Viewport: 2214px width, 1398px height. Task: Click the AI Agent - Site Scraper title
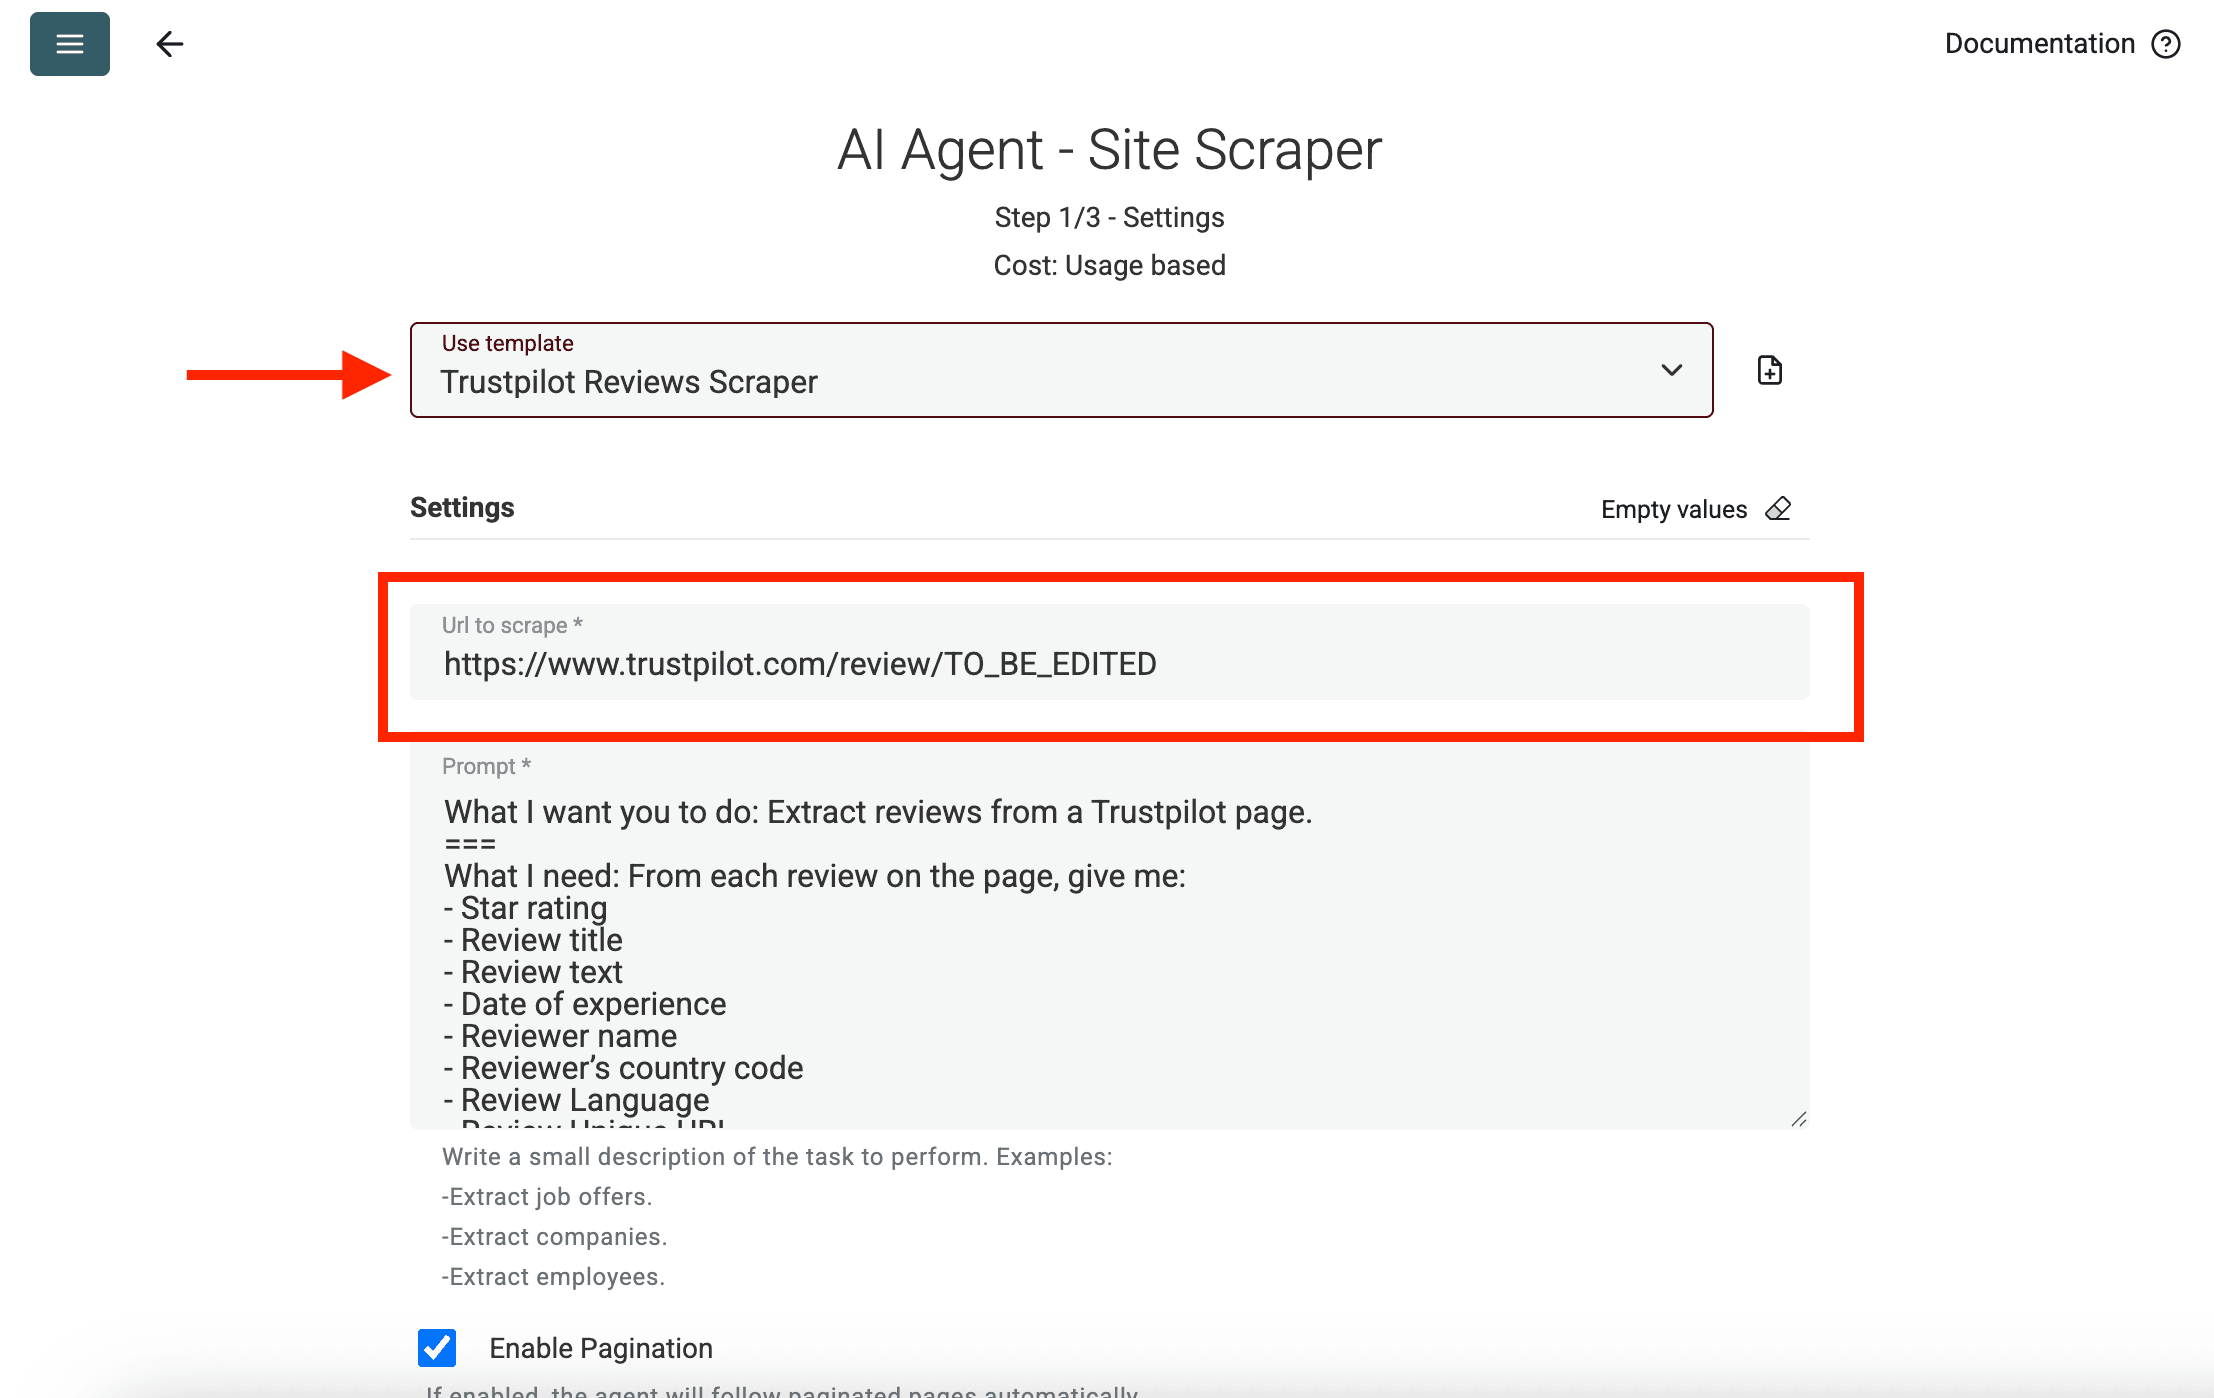tap(1107, 150)
